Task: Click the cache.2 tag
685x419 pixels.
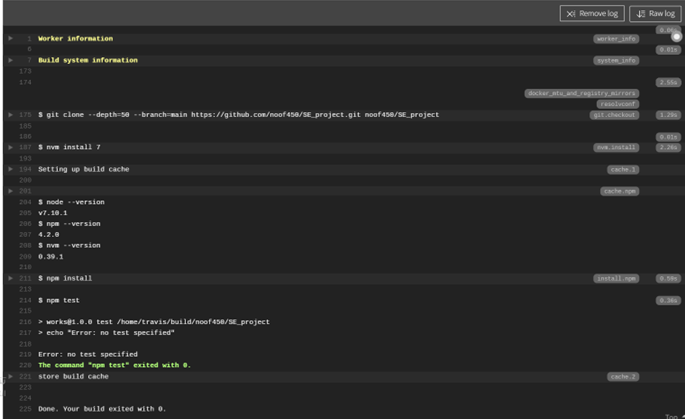Action: coord(623,377)
